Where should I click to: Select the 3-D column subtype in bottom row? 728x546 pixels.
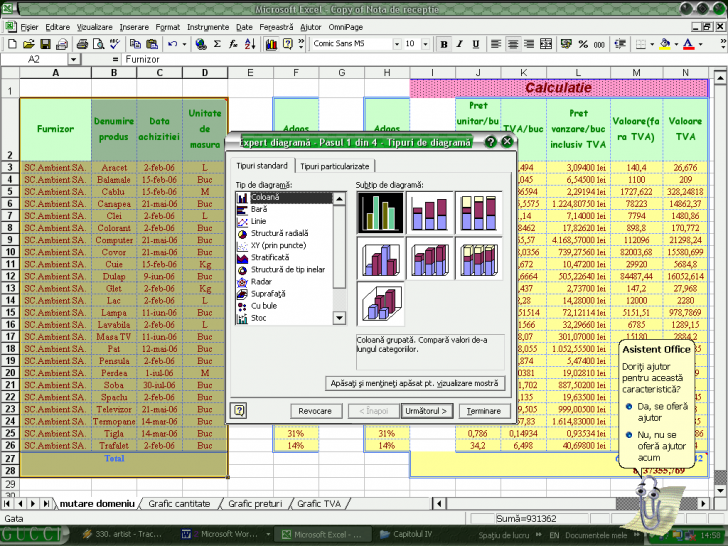(x=381, y=304)
